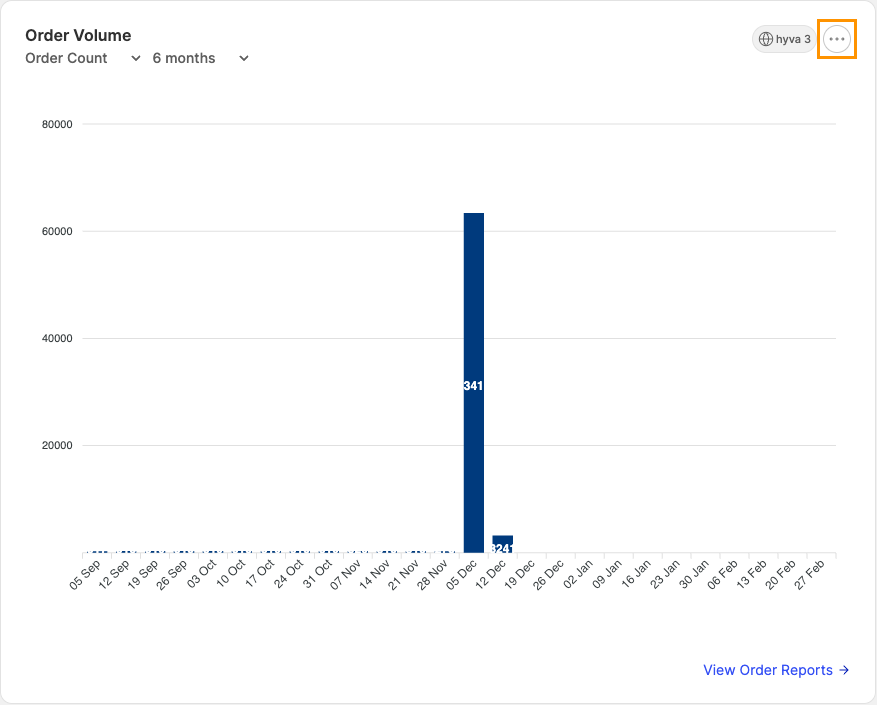The height and width of the screenshot is (705, 877).
Task: Click the chevron beside Order Count
Action: [136, 59]
